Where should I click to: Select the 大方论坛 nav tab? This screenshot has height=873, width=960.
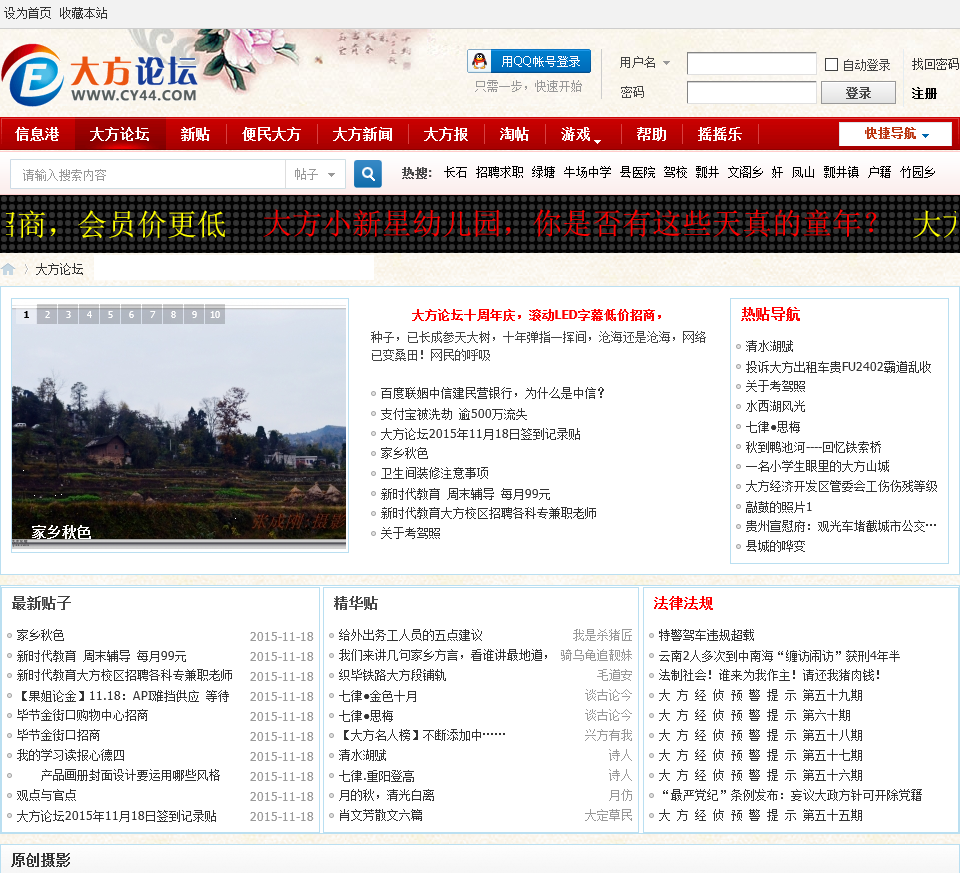(x=119, y=134)
